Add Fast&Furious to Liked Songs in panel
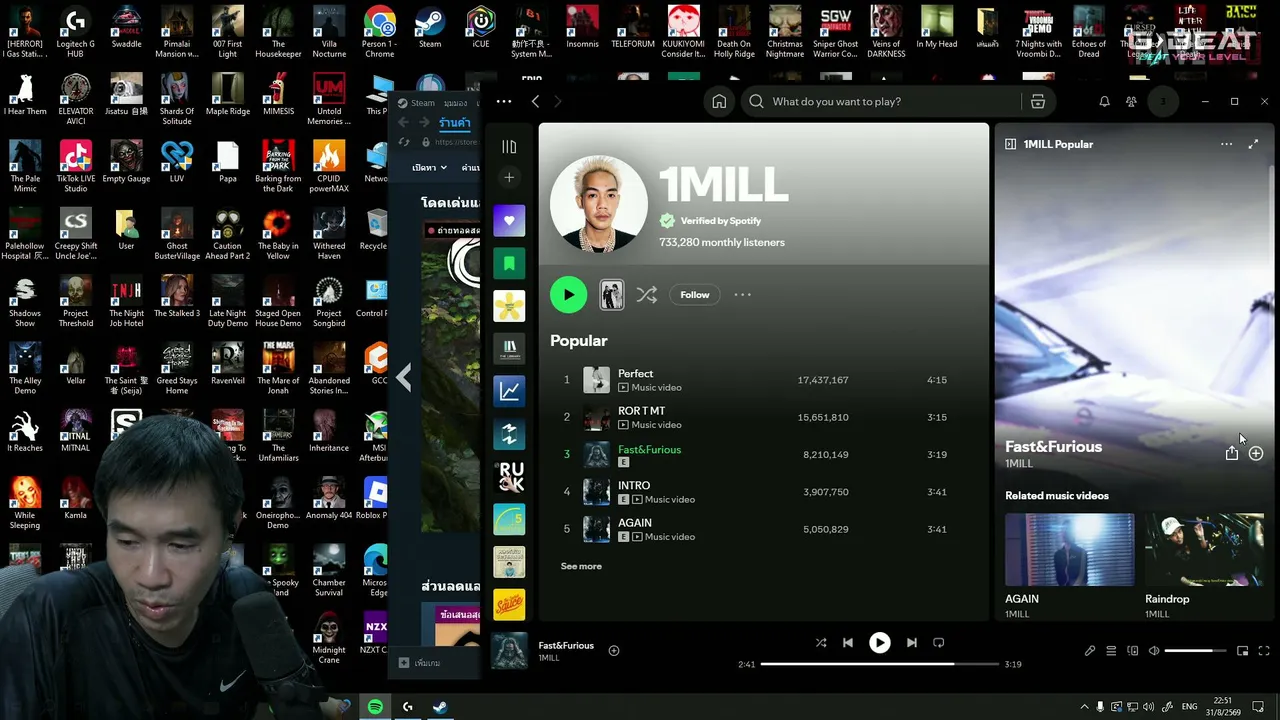The width and height of the screenshot is (1280, 720). [x=1256, y=453]
